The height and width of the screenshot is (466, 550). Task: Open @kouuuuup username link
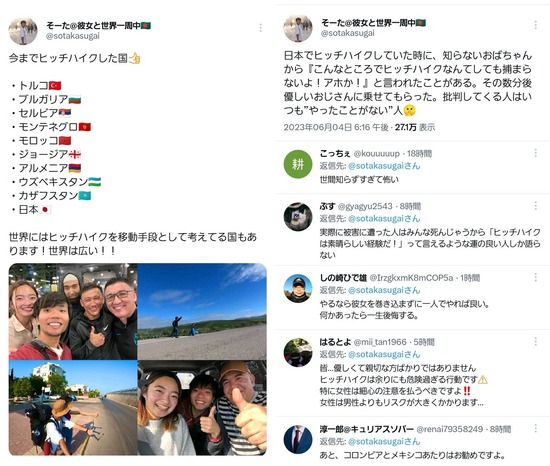tap(376, 154)
